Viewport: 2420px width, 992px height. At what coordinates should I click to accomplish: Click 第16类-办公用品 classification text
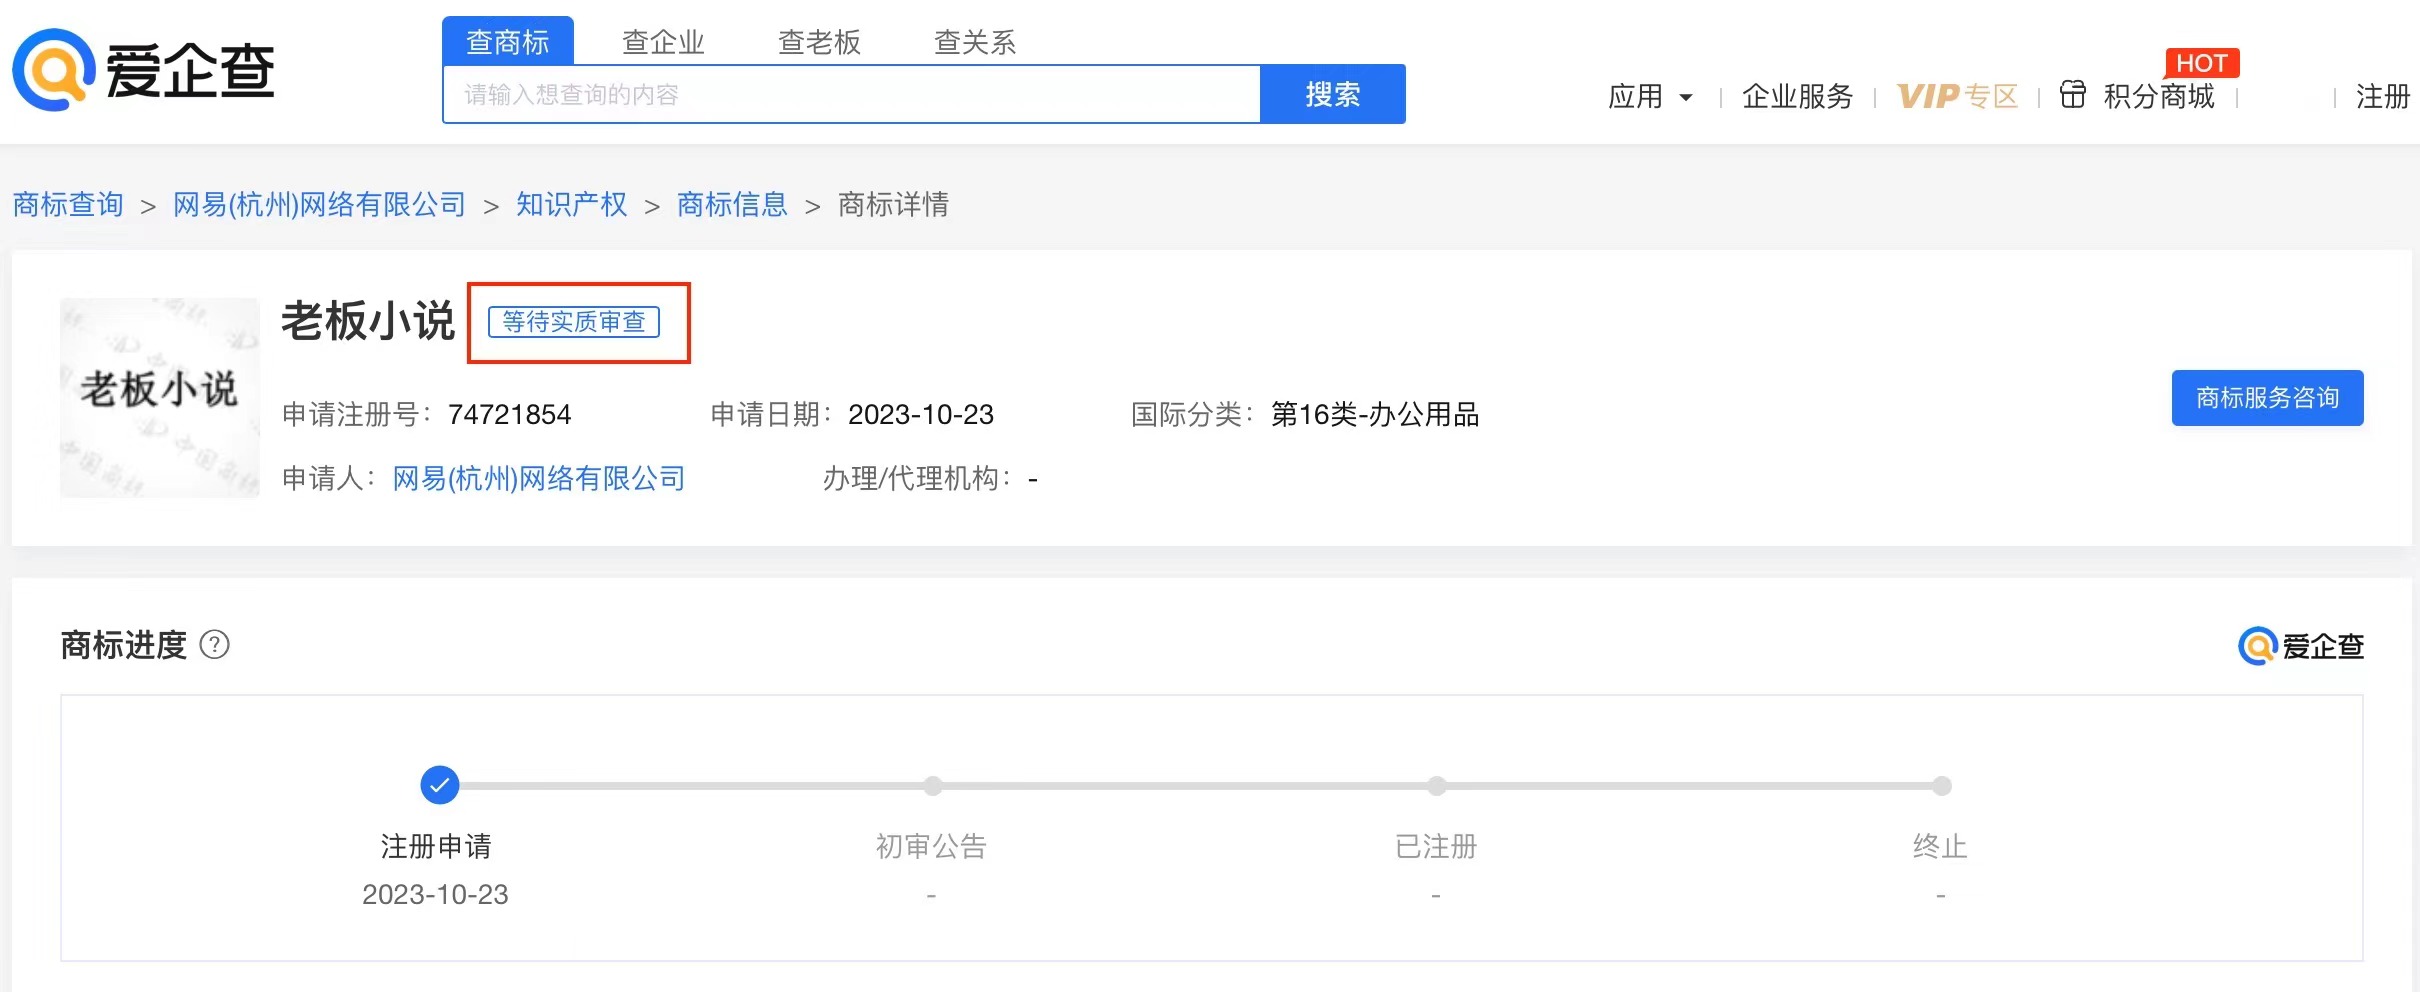coord(1375,415)
